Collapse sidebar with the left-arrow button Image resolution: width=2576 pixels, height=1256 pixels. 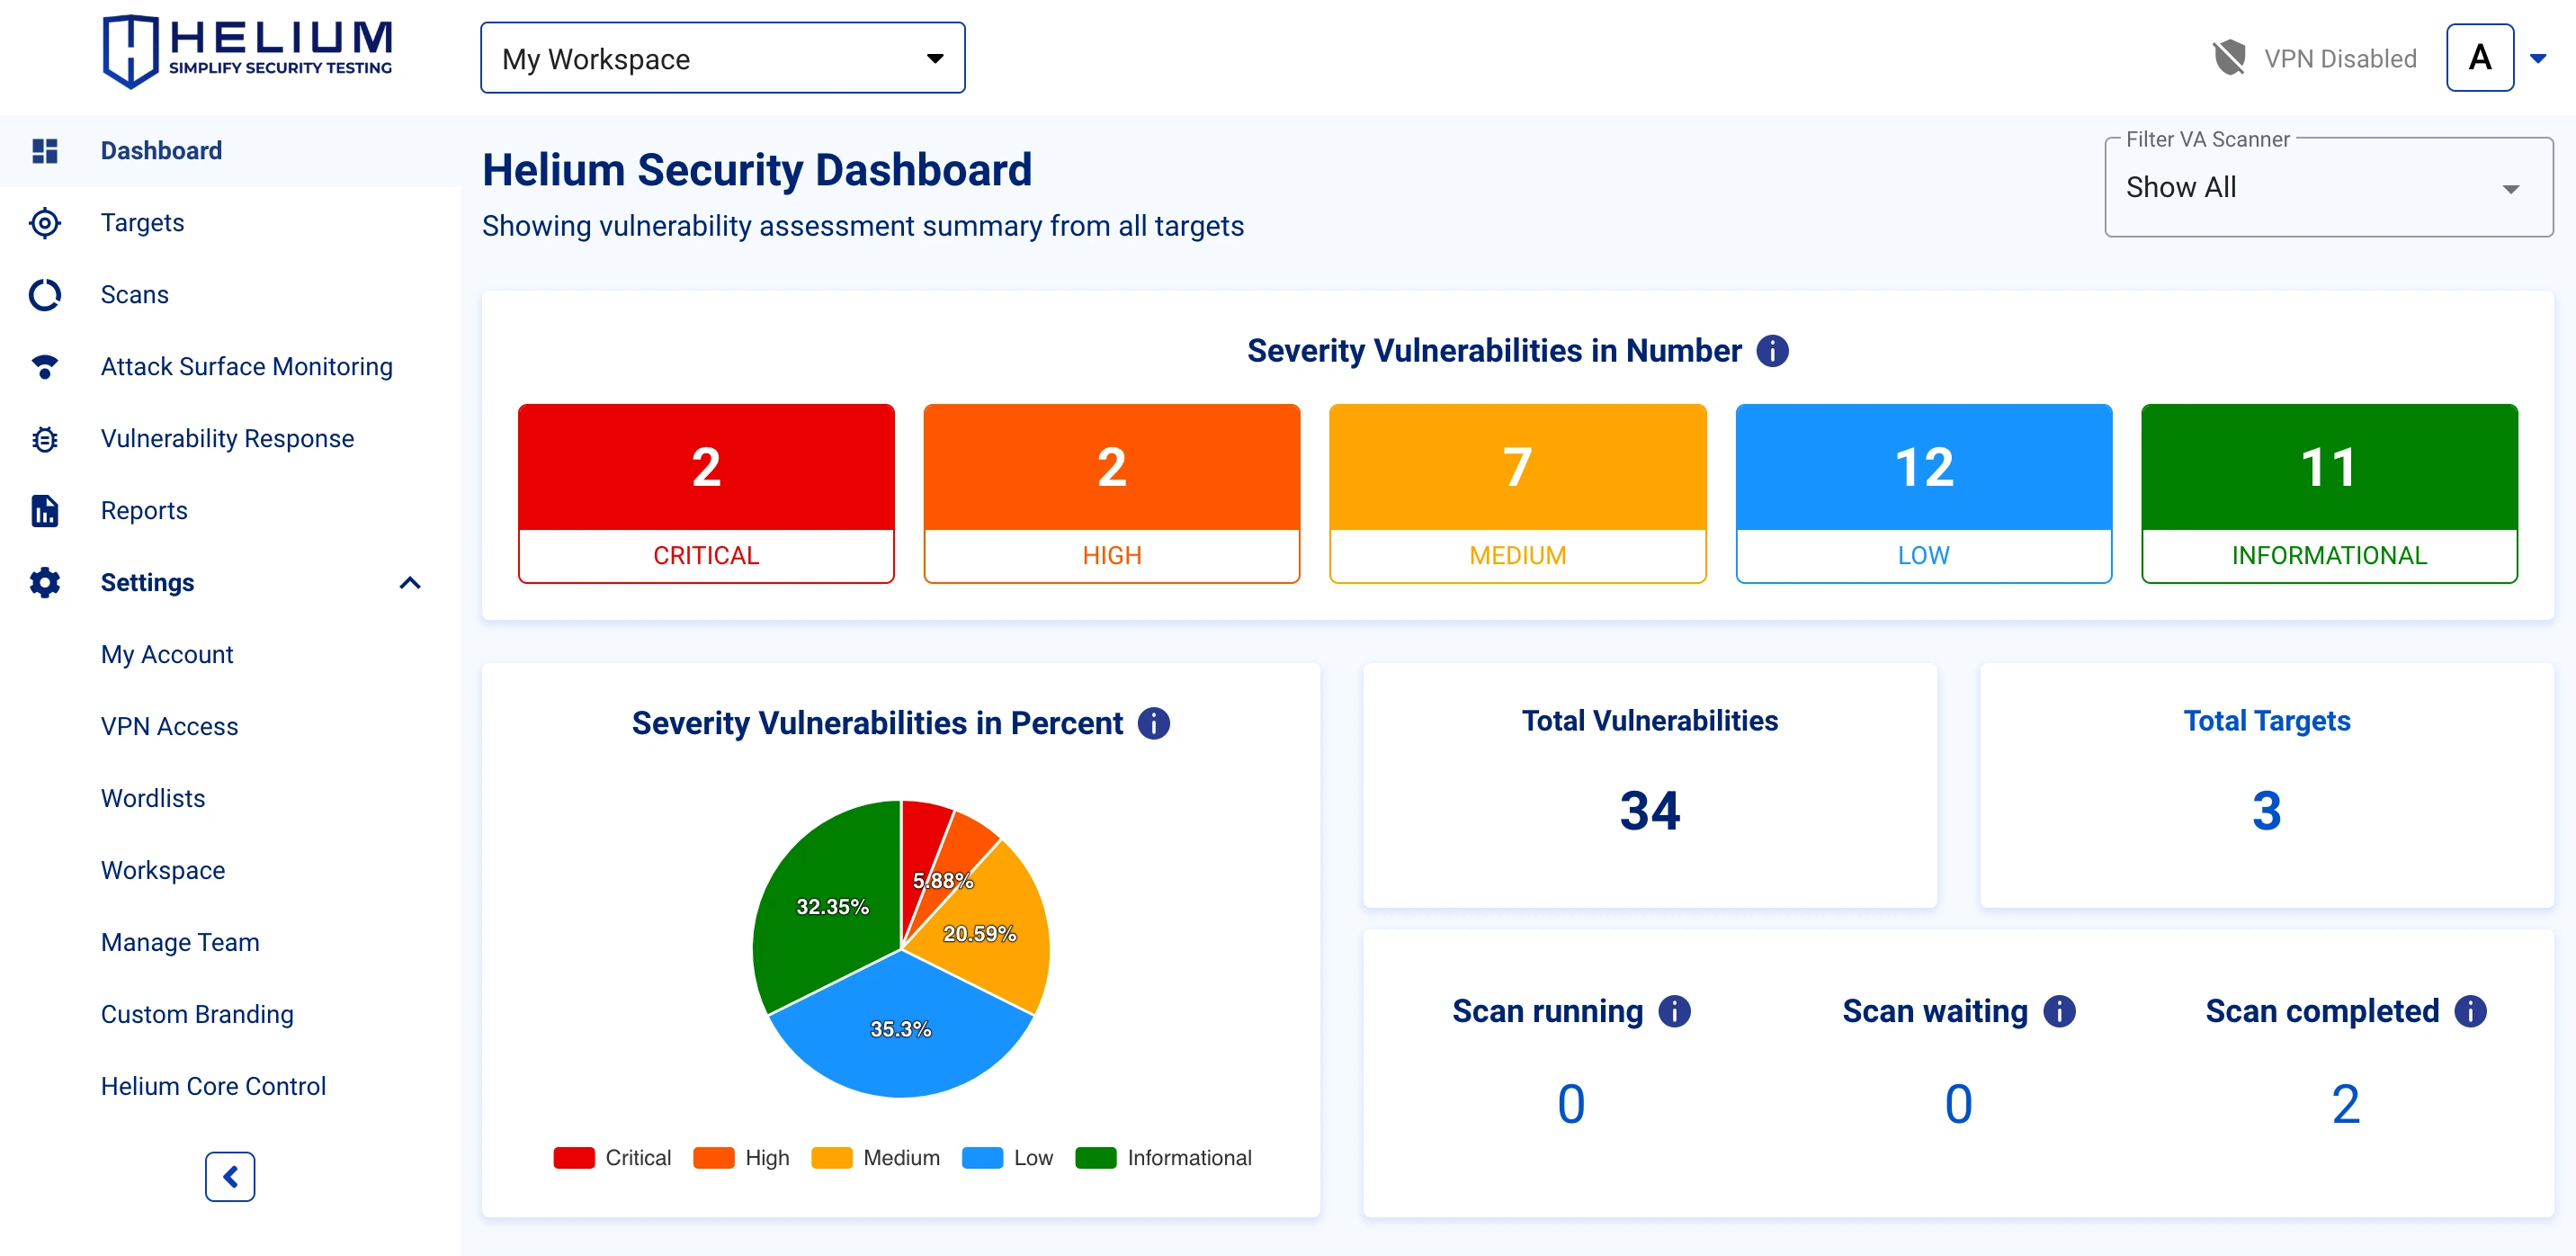pos(230,1176)
